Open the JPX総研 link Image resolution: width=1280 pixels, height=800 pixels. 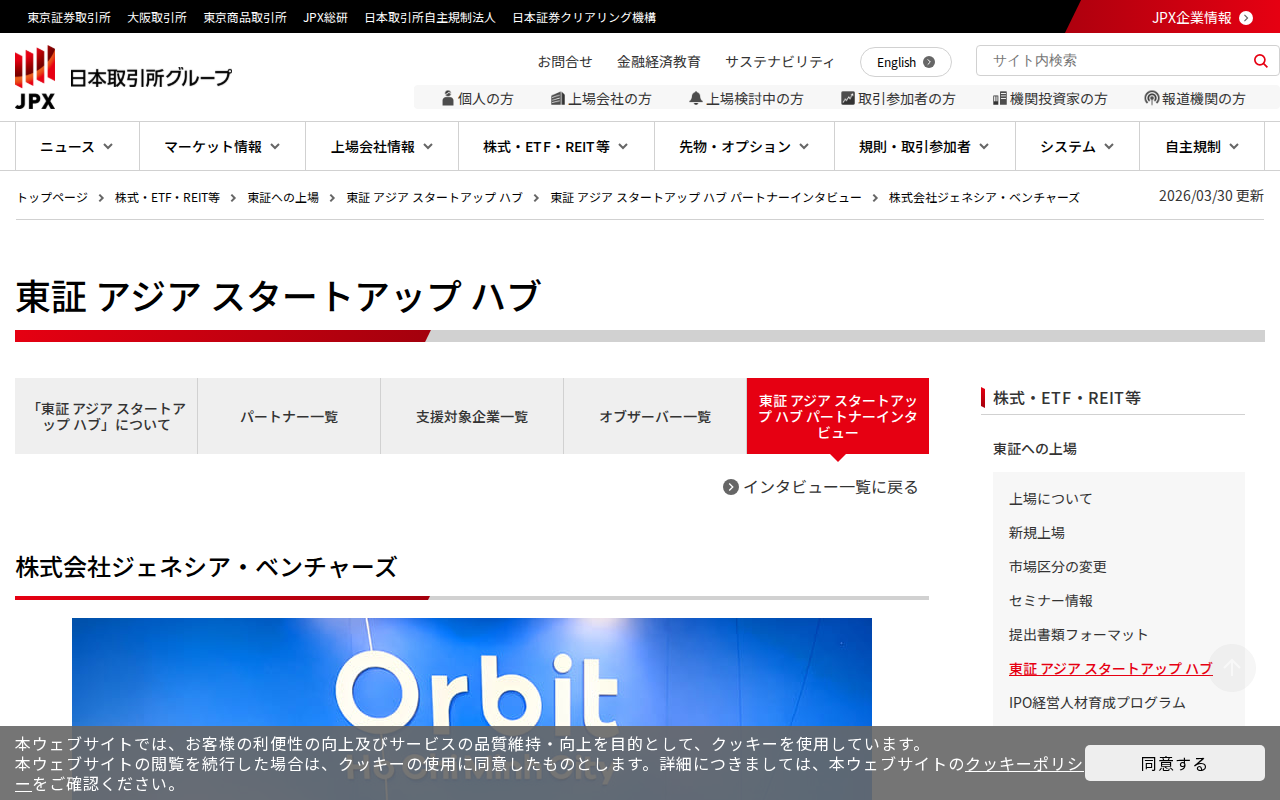[x=326, y=17]
